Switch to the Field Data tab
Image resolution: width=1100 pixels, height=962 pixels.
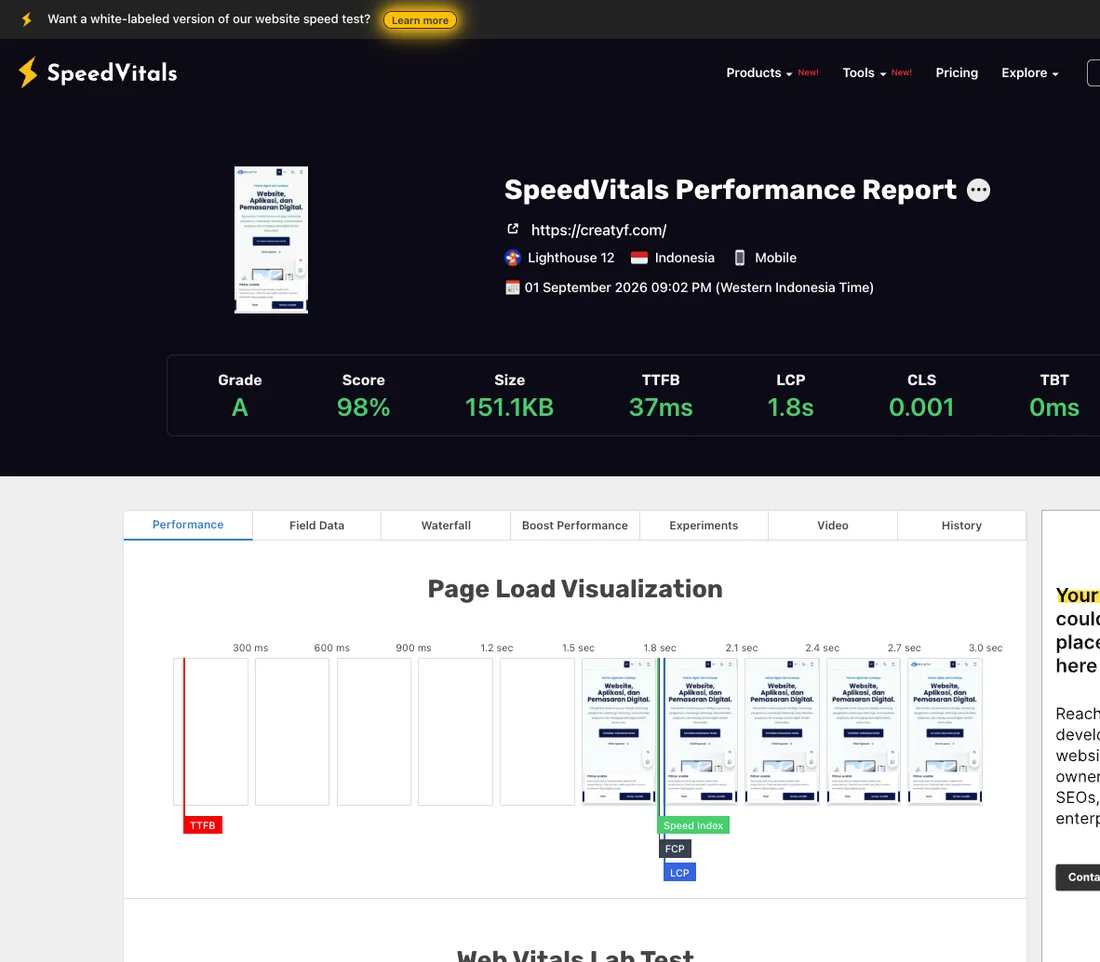click(317, 526)
